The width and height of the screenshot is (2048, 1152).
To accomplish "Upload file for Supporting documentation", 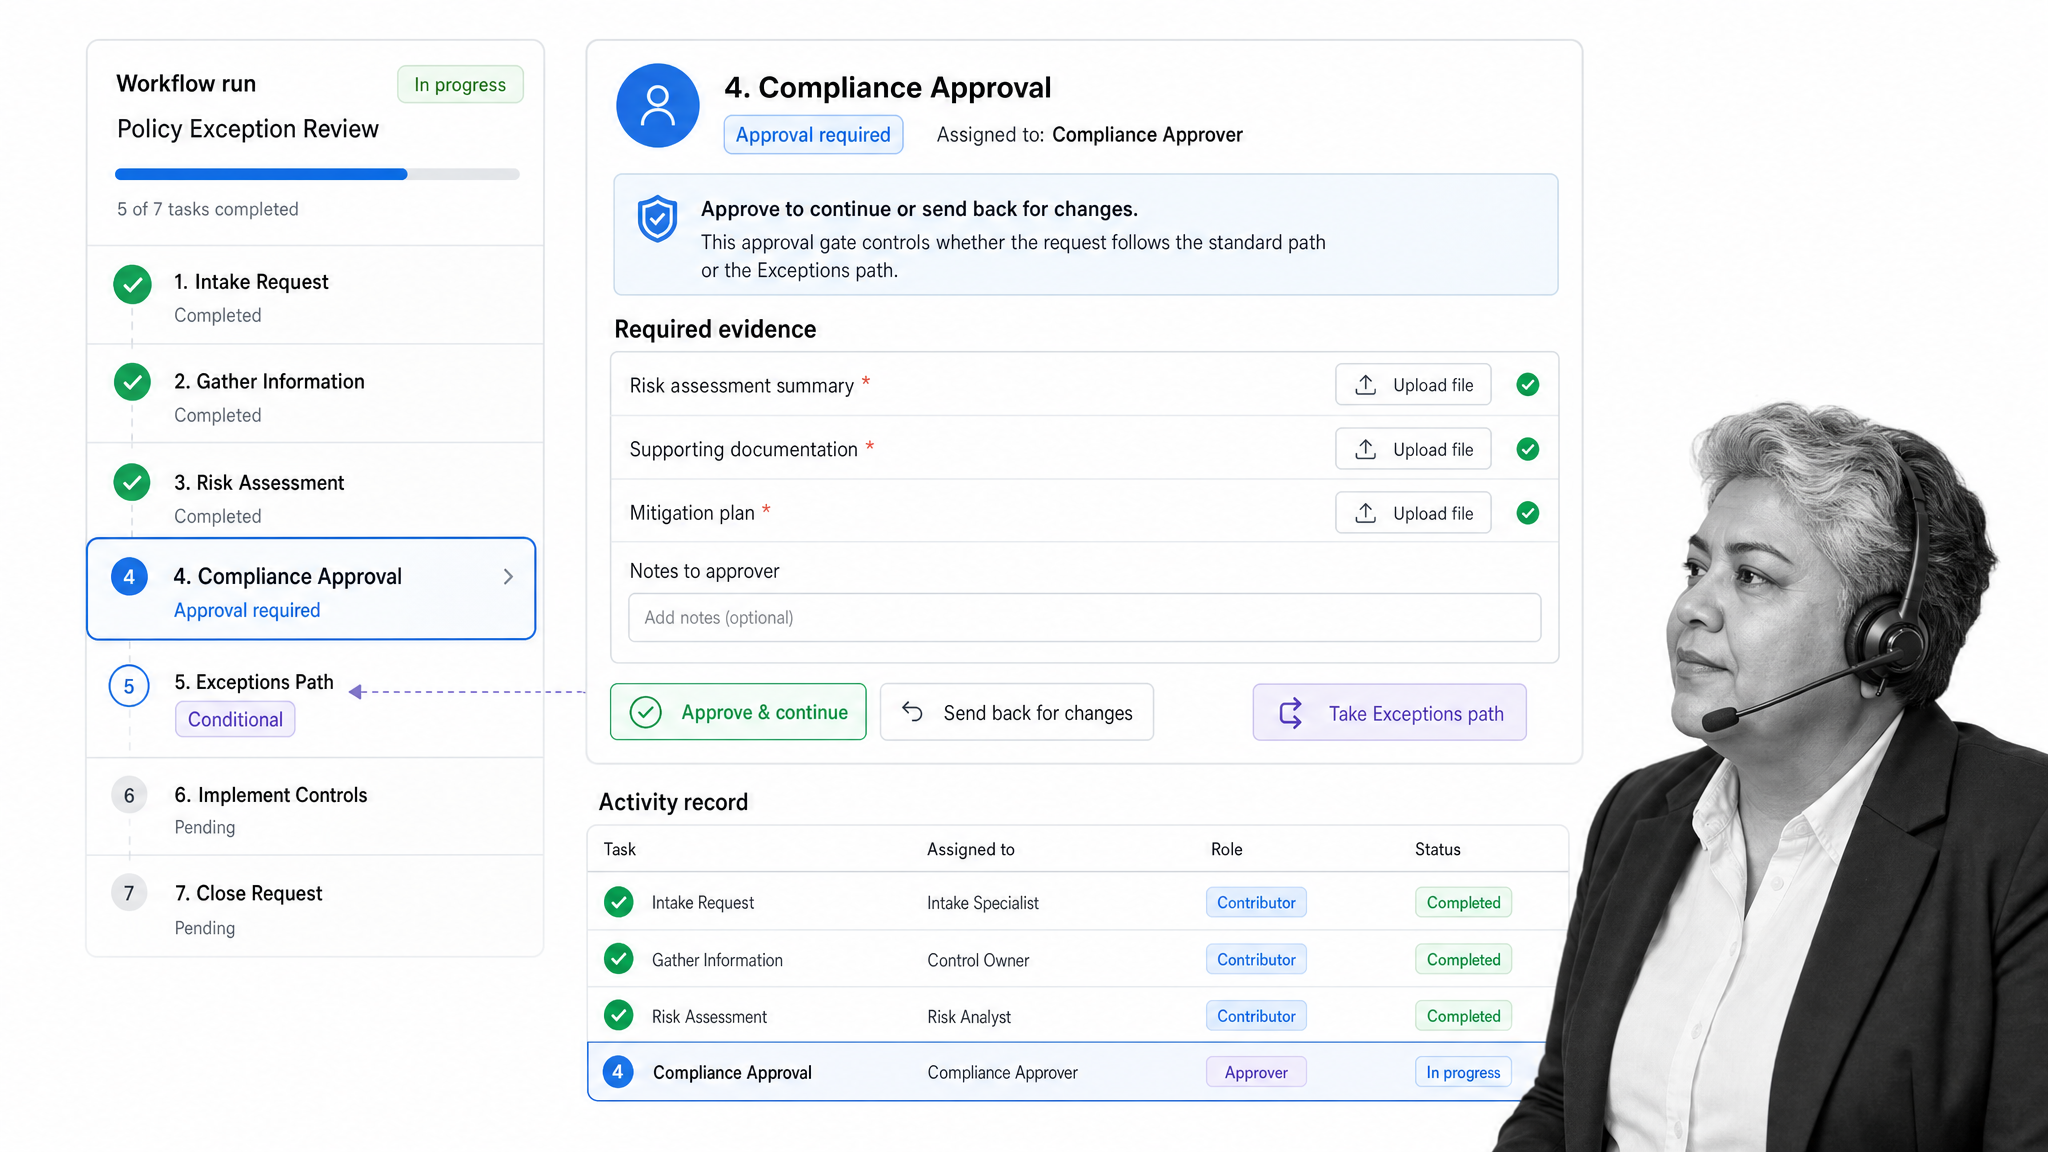I will click(x=1413, y=449).
